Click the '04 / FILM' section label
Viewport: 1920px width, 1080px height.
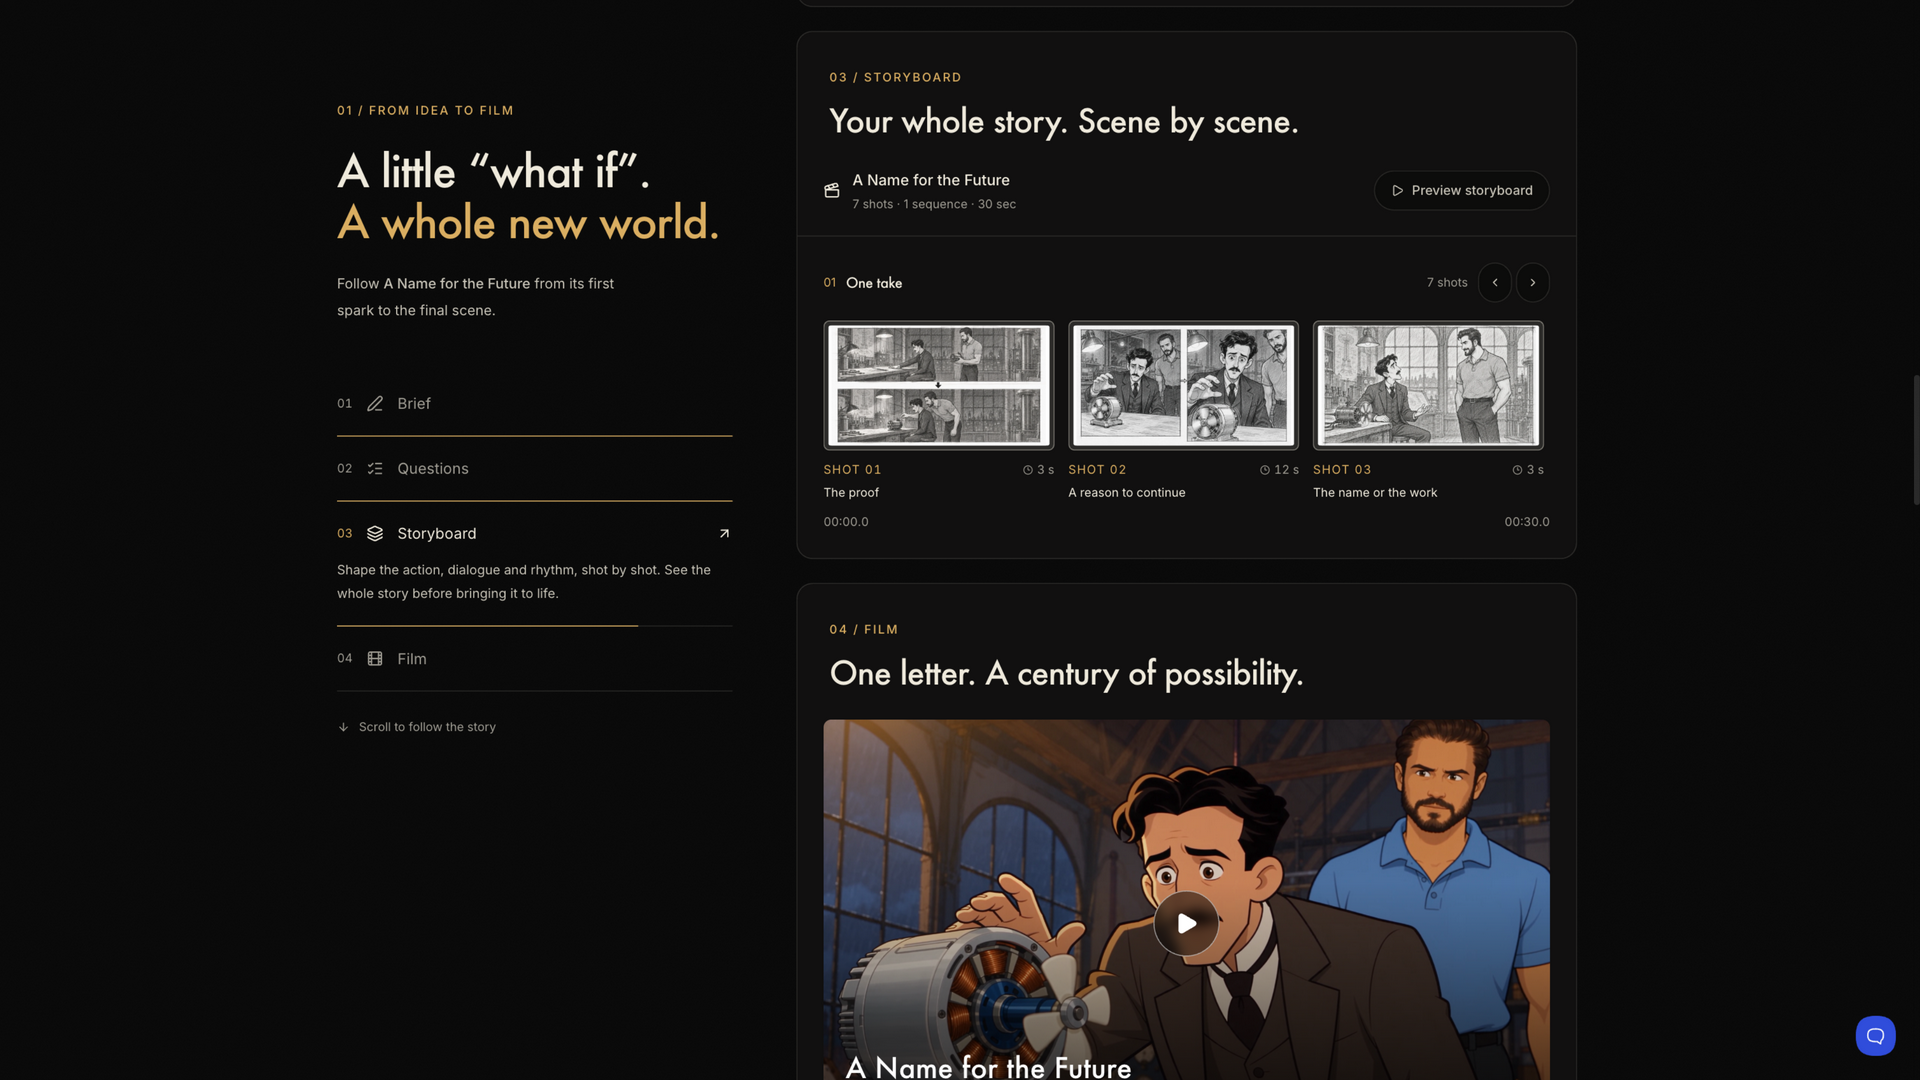point(864,629)
